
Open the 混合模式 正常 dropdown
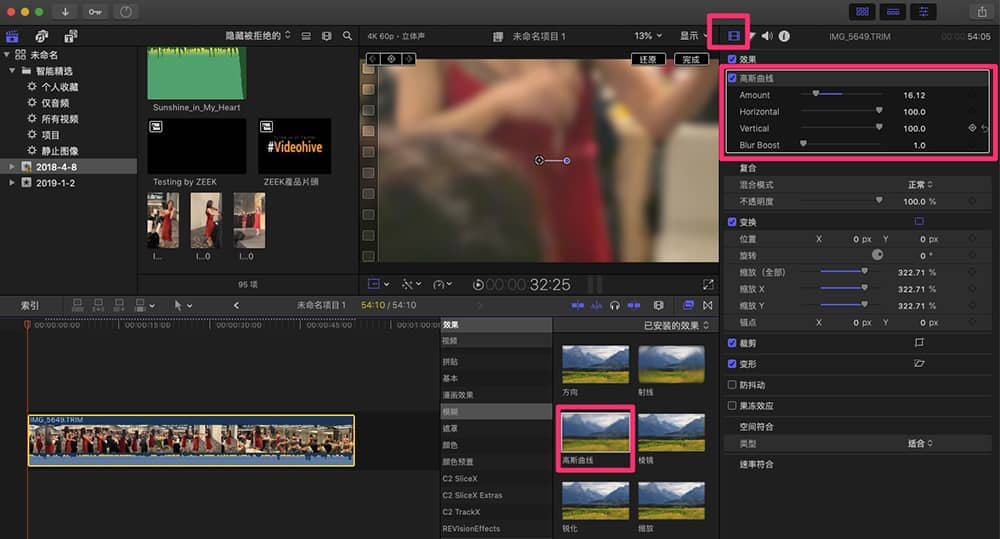(x=920, y=184)
